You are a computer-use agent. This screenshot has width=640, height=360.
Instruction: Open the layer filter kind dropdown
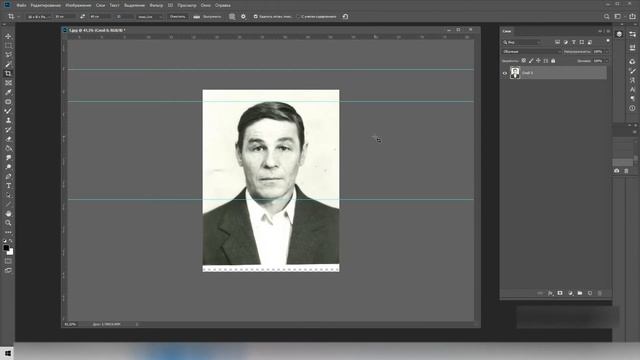pos(522,42)
